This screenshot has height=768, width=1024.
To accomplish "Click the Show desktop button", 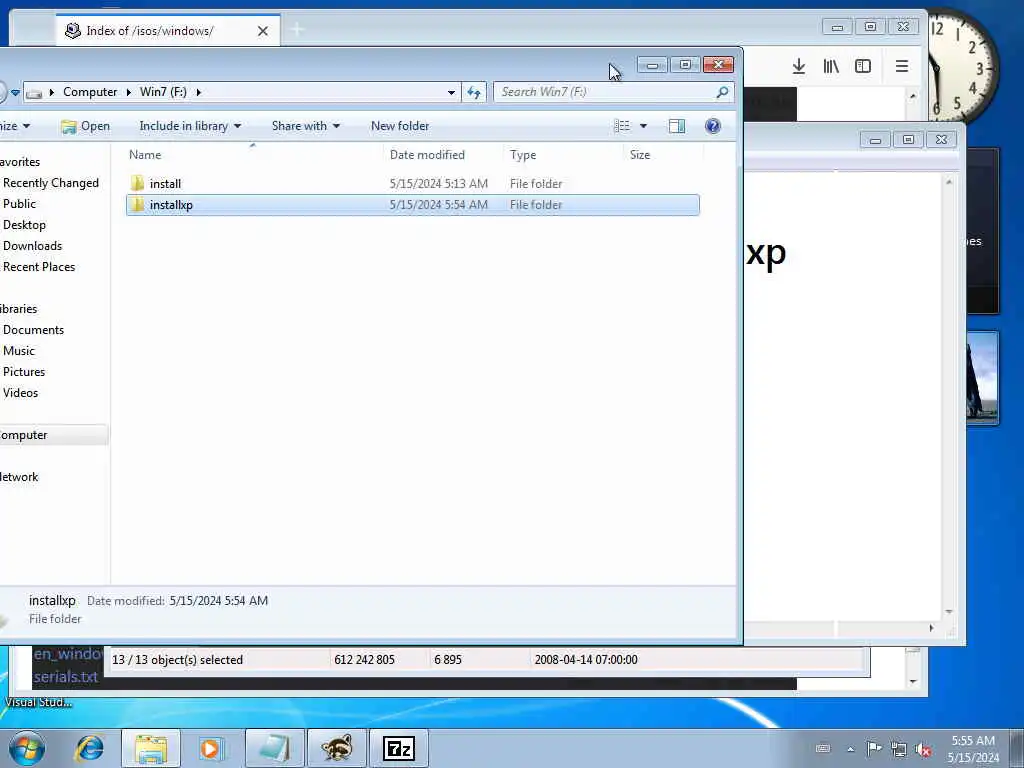I will 1017,748.
